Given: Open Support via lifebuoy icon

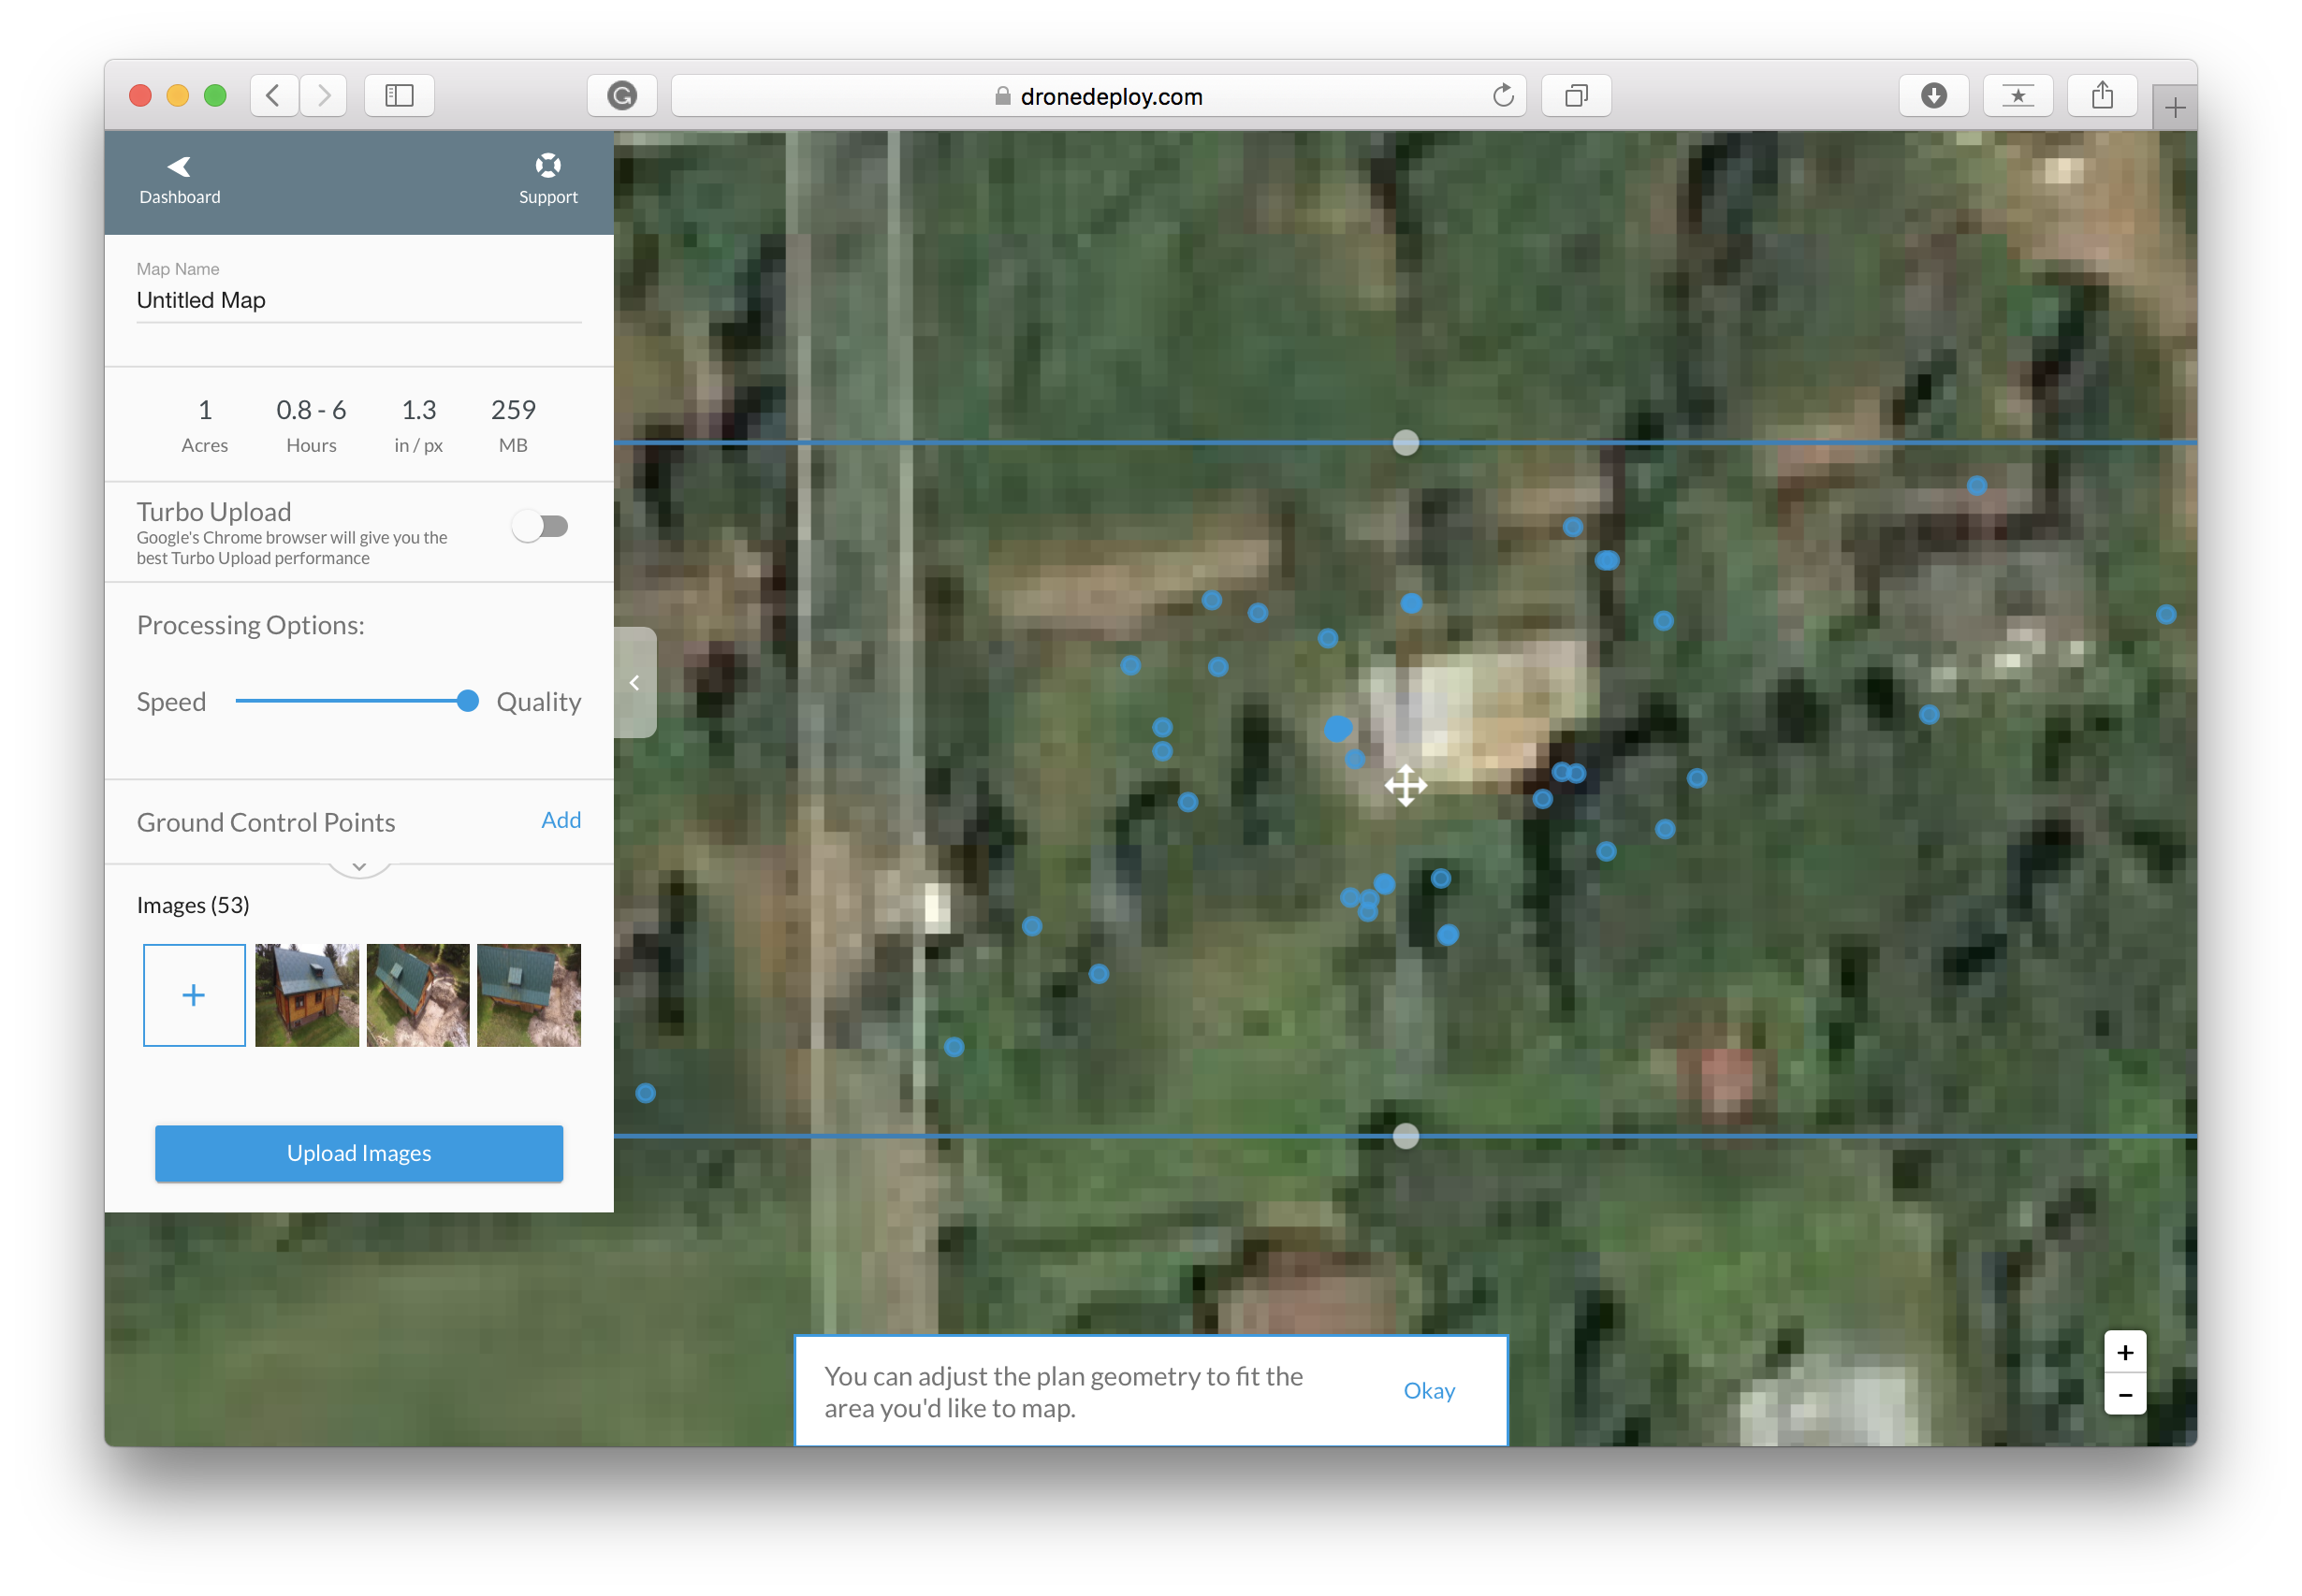Looking at the screenshot, I should pos(548,165).
